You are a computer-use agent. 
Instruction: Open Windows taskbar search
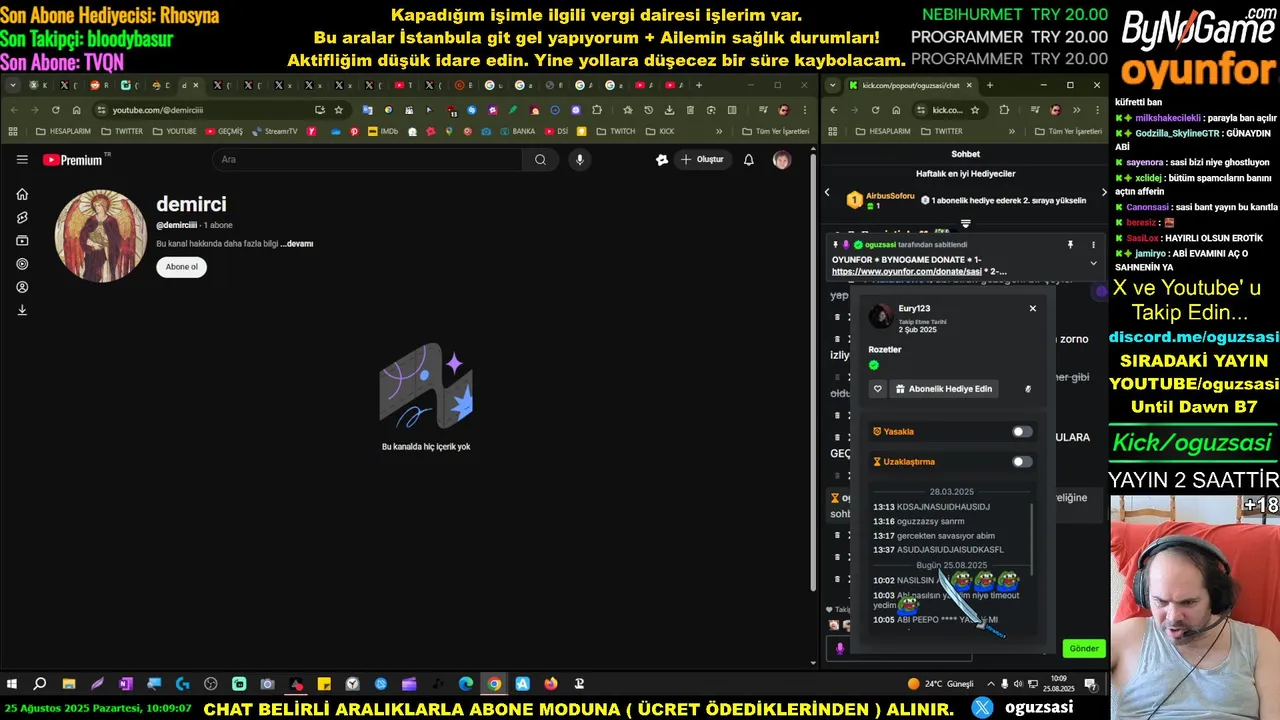point(40,684)
